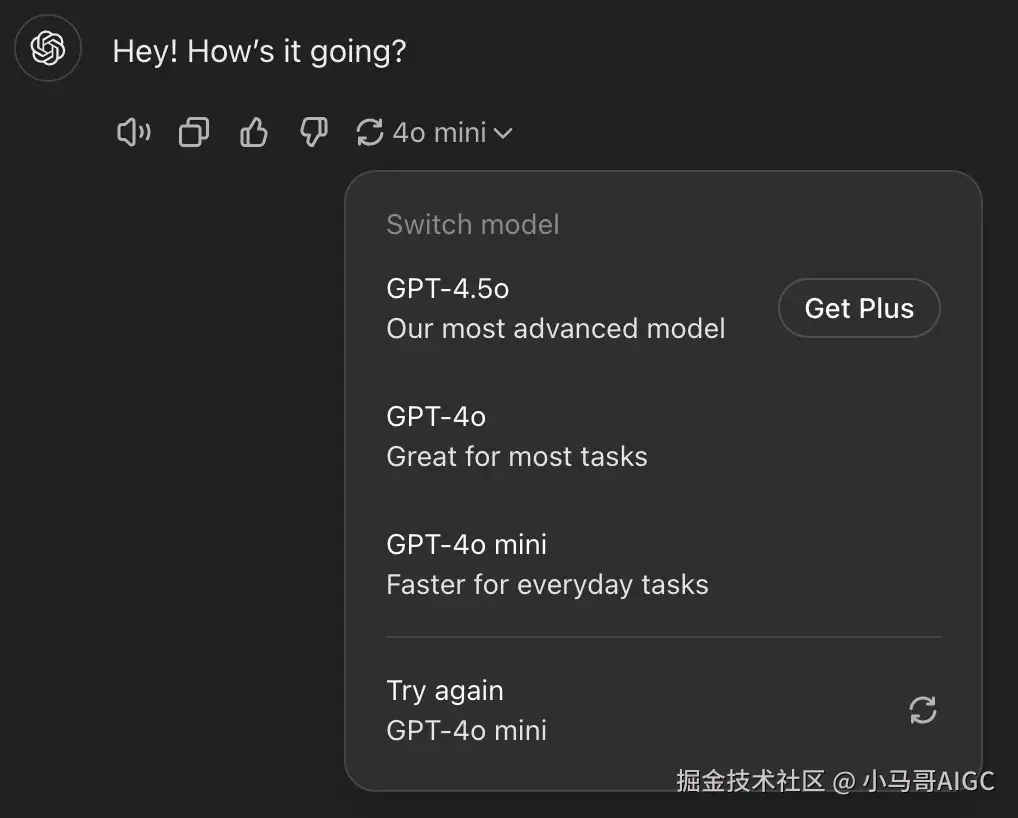This screenshot has width=1018, height=818.
Task: Select GPT-4.5o from Switch model menu
Action: [x=448, y=289]
